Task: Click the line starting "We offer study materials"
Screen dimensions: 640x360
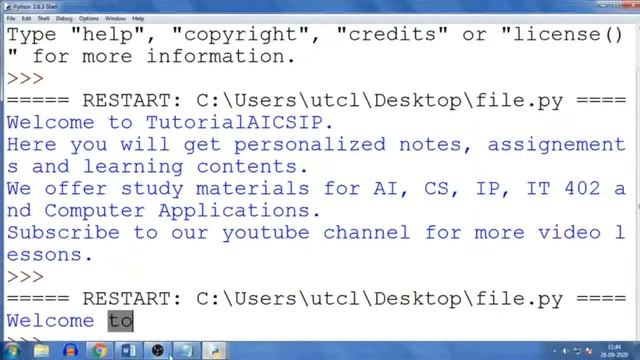Action: pyautogui.click(x=316, y=189)
